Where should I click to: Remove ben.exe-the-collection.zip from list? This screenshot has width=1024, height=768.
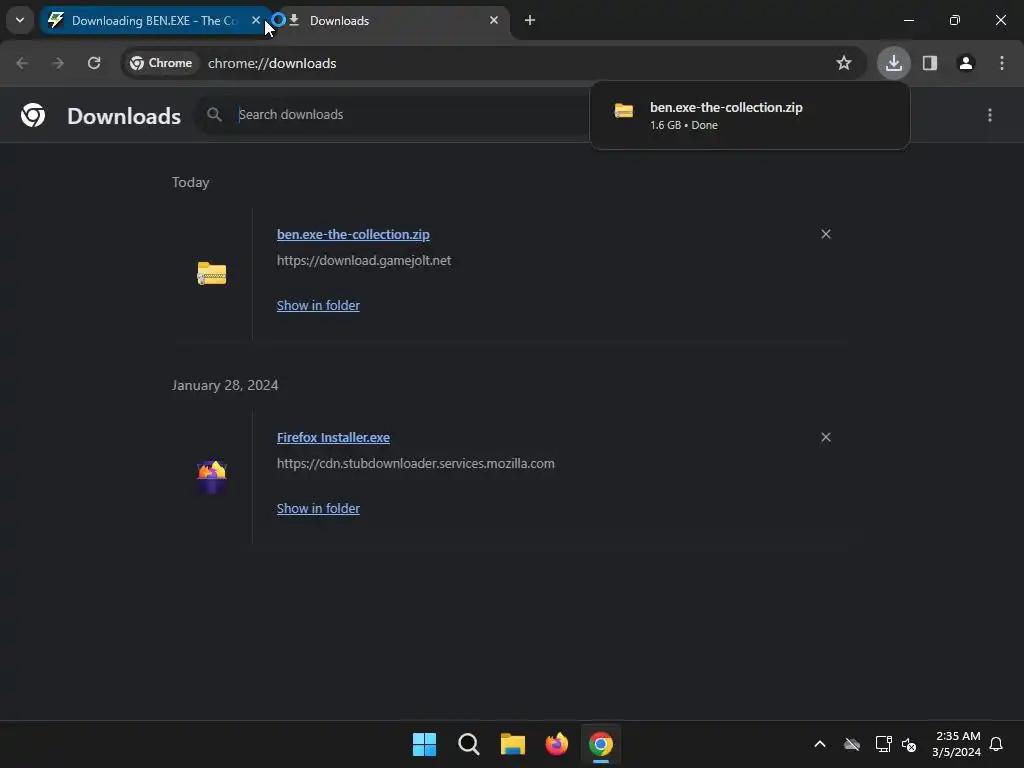click(826, 234)
